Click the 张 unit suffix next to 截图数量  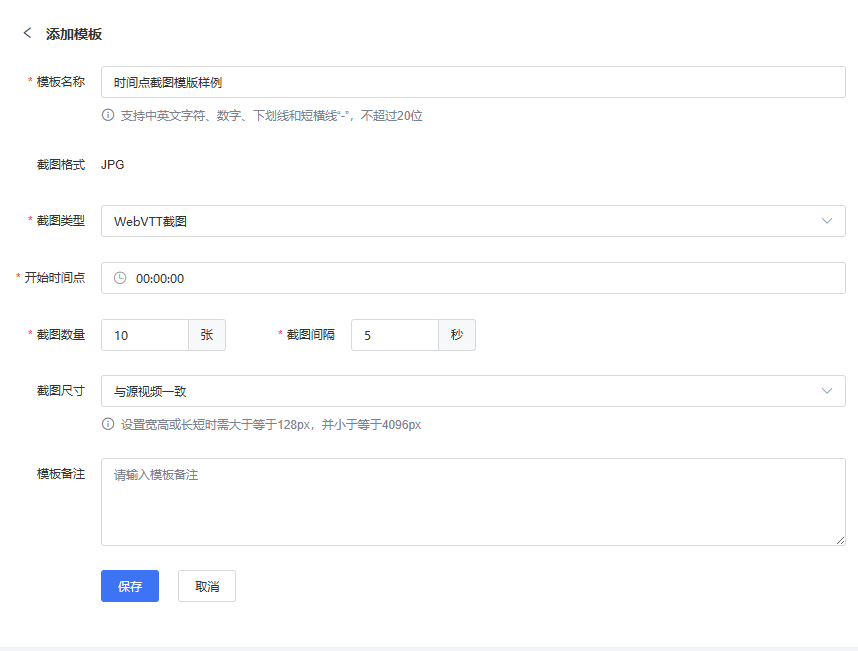point(207,335)
